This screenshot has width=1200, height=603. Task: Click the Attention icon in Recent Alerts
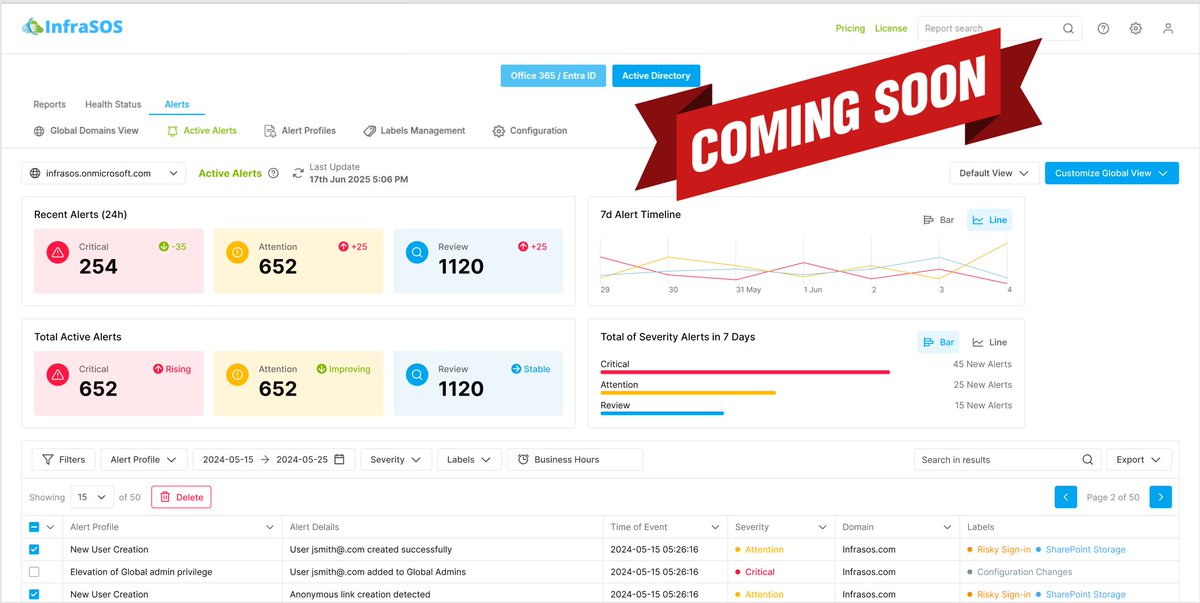point(237,254)
